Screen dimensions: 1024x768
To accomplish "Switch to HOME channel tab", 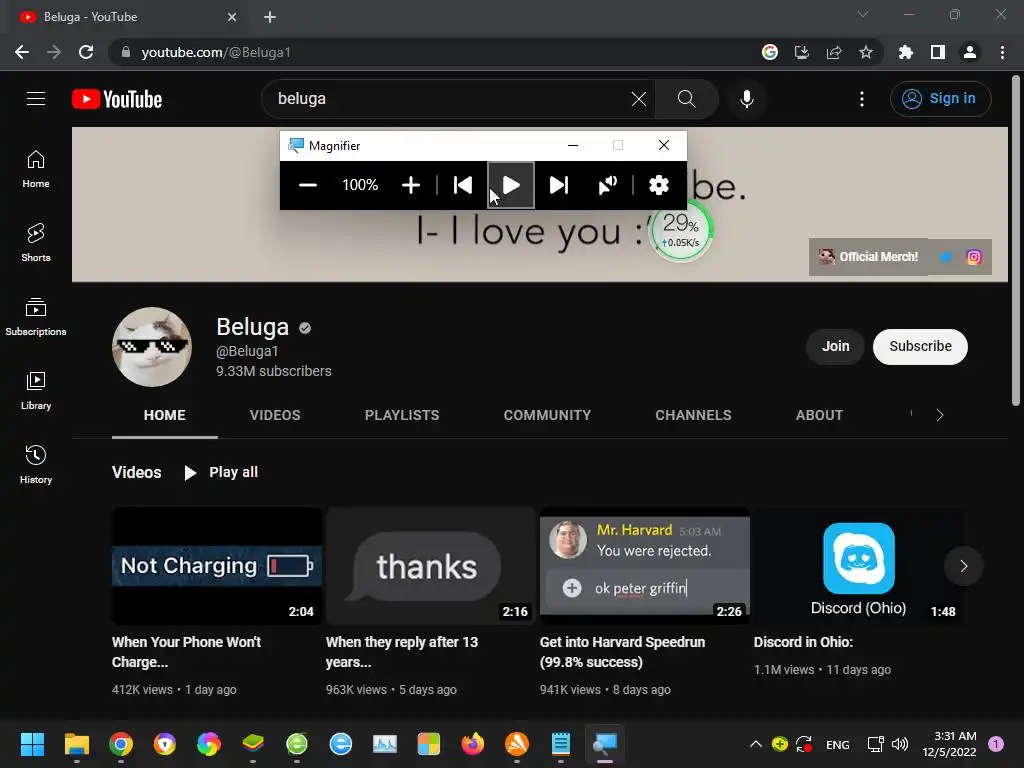I will pyautogui.click(x=165, y=415).
